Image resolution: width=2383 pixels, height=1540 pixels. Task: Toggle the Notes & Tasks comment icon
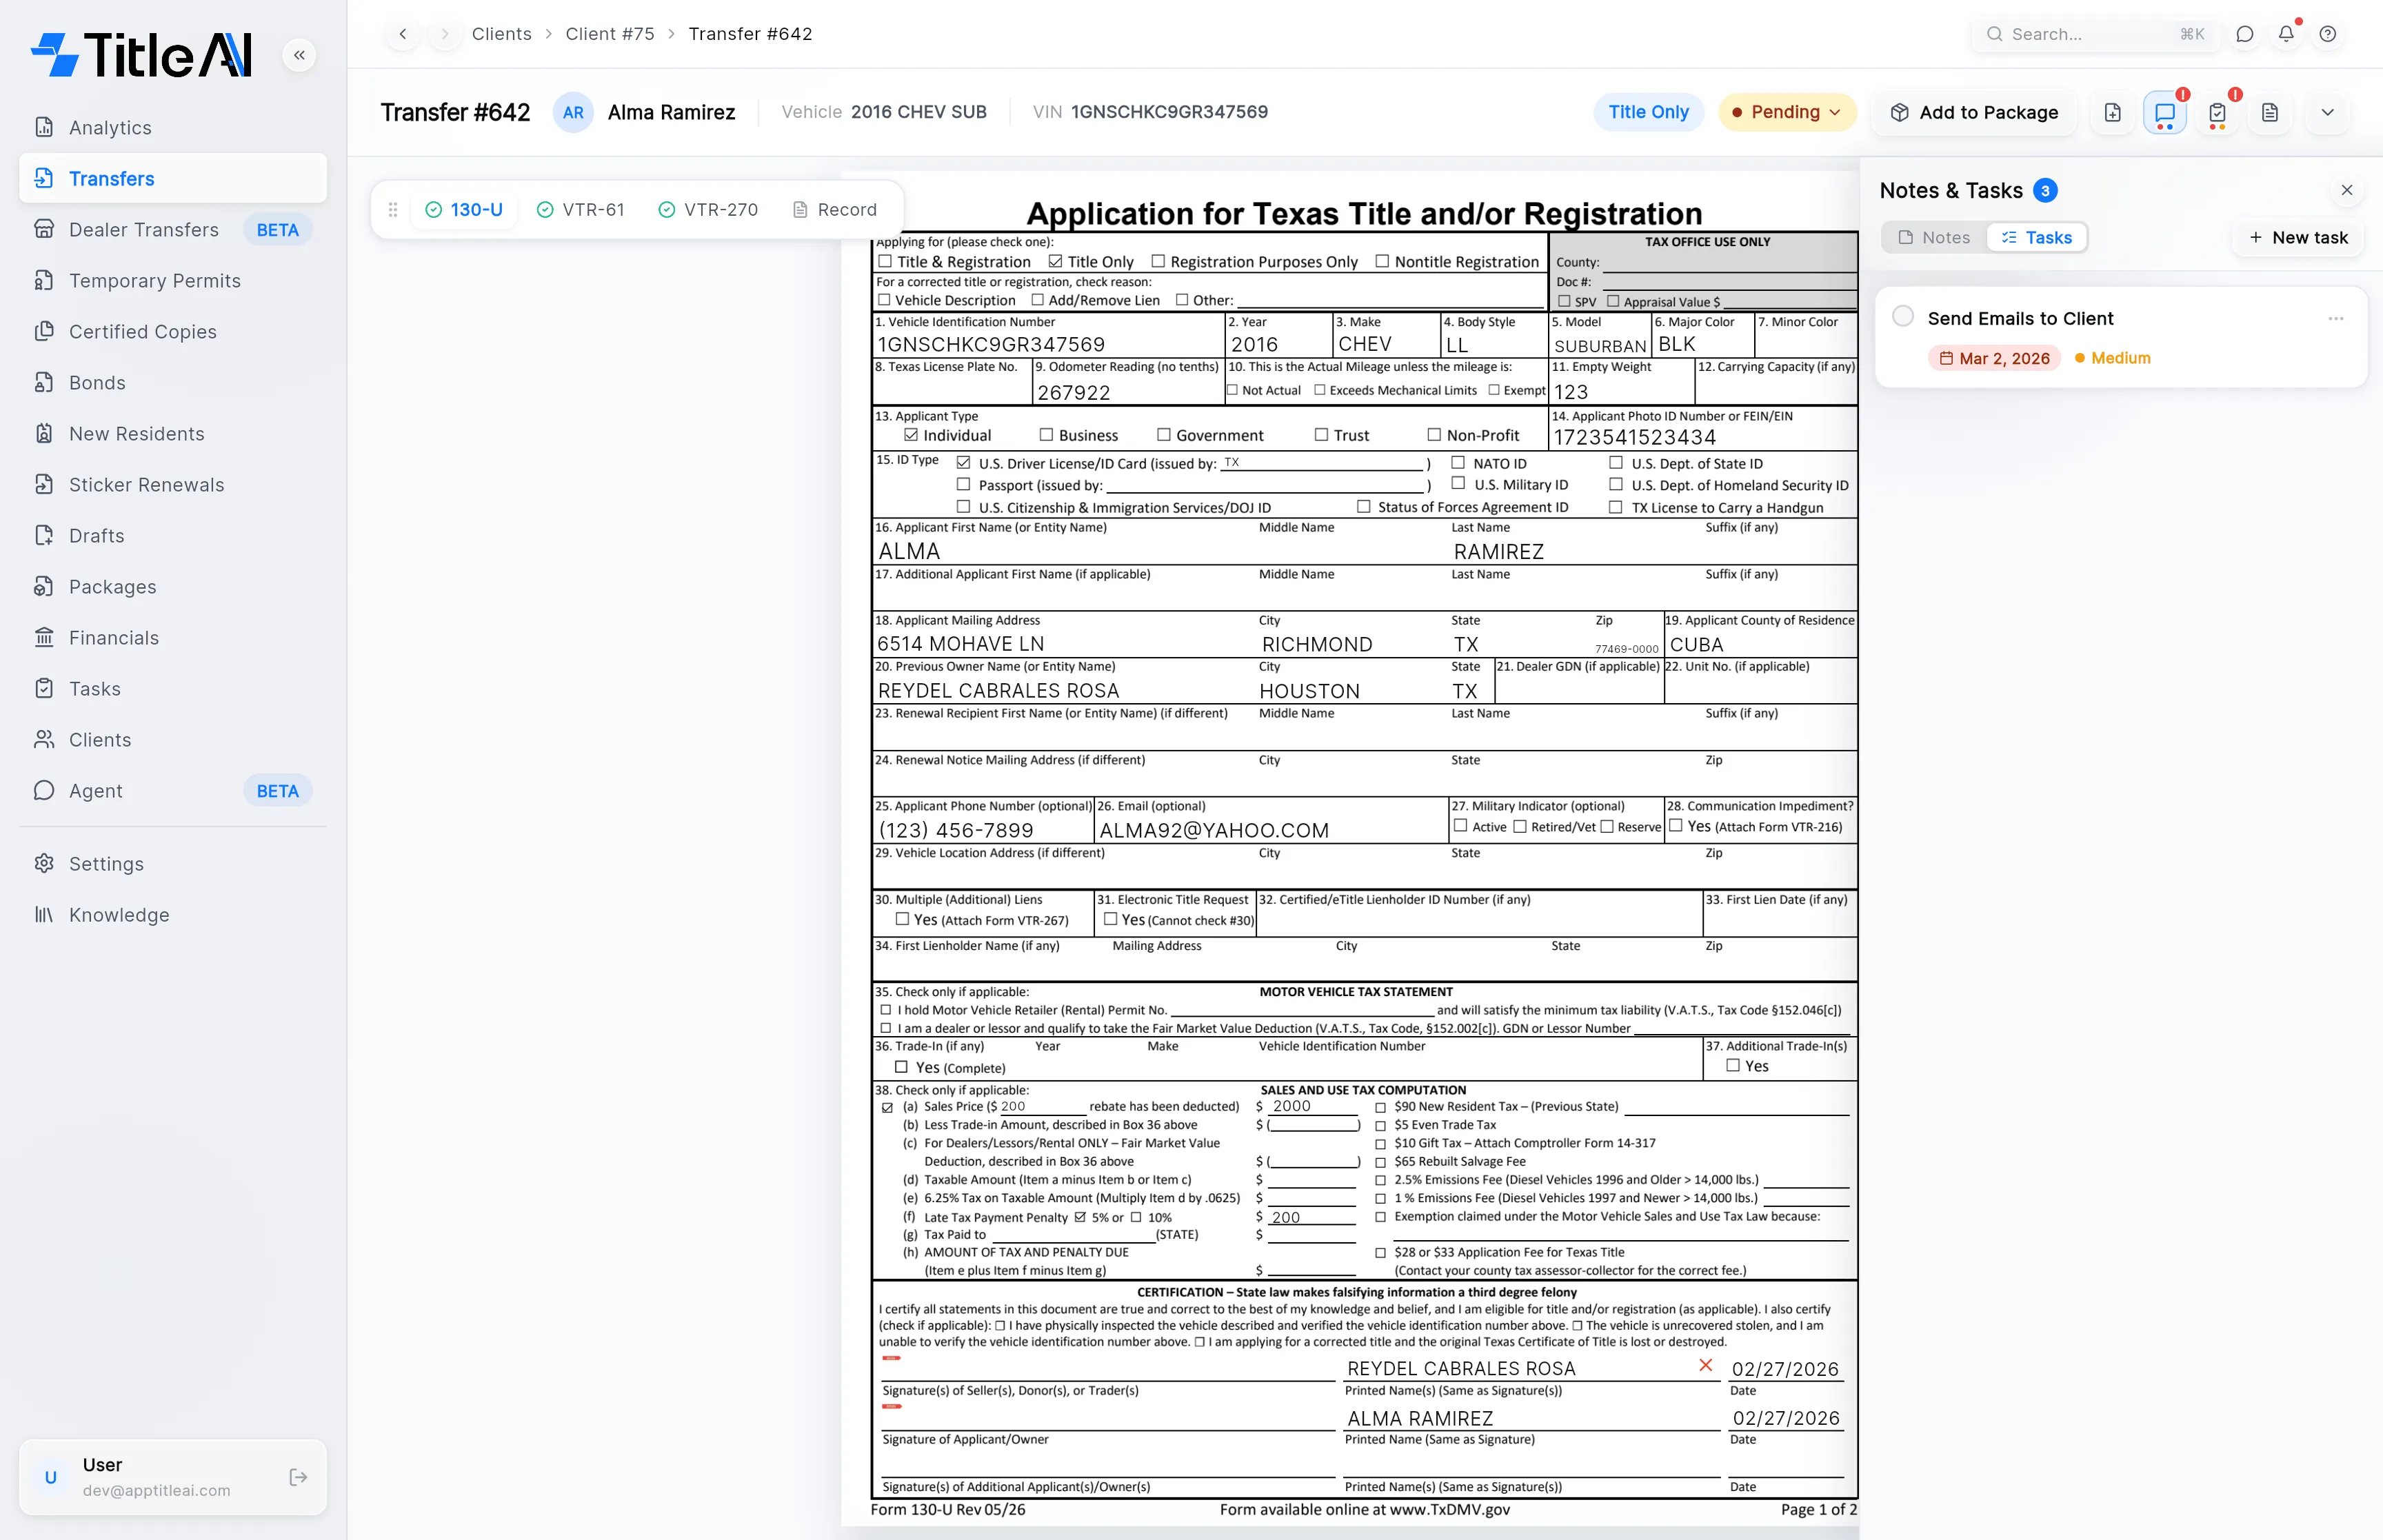pyautogui.click(x=2165, y=113)
